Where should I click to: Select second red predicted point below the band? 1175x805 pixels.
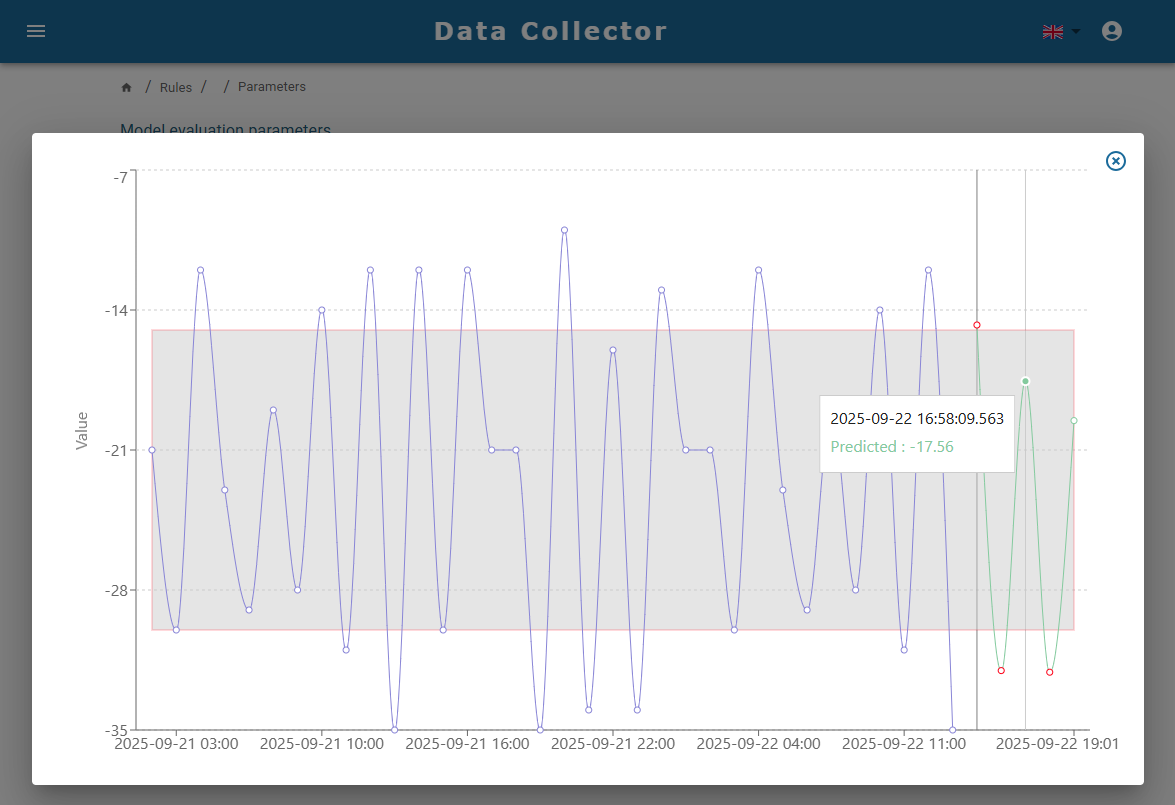1049,672
